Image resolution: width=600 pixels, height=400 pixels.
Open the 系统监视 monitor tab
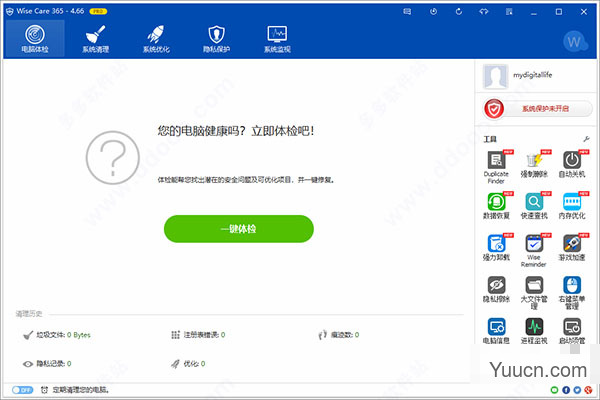pyautogui.click(x=277, y=39)
